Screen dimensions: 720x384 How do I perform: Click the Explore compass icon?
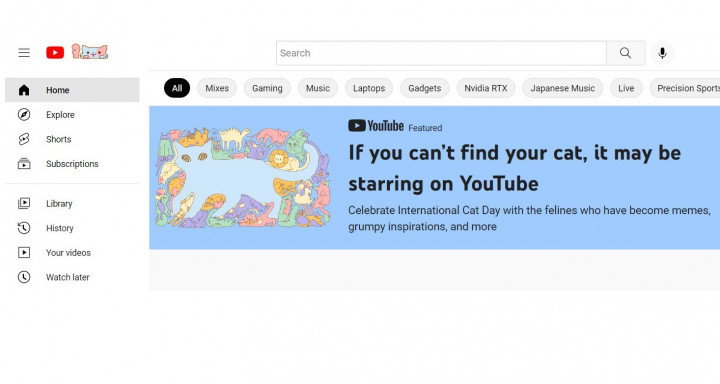coord(24,114)
